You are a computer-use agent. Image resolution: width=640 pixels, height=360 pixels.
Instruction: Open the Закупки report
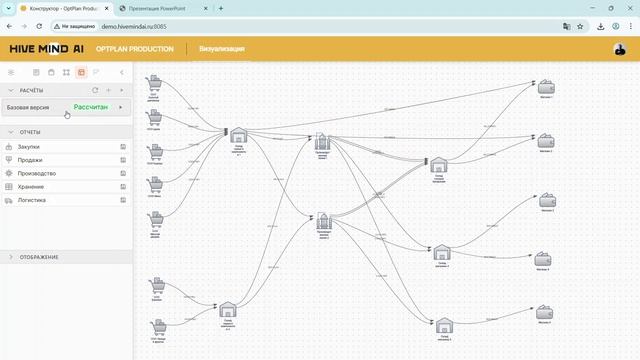coord(66,147)
